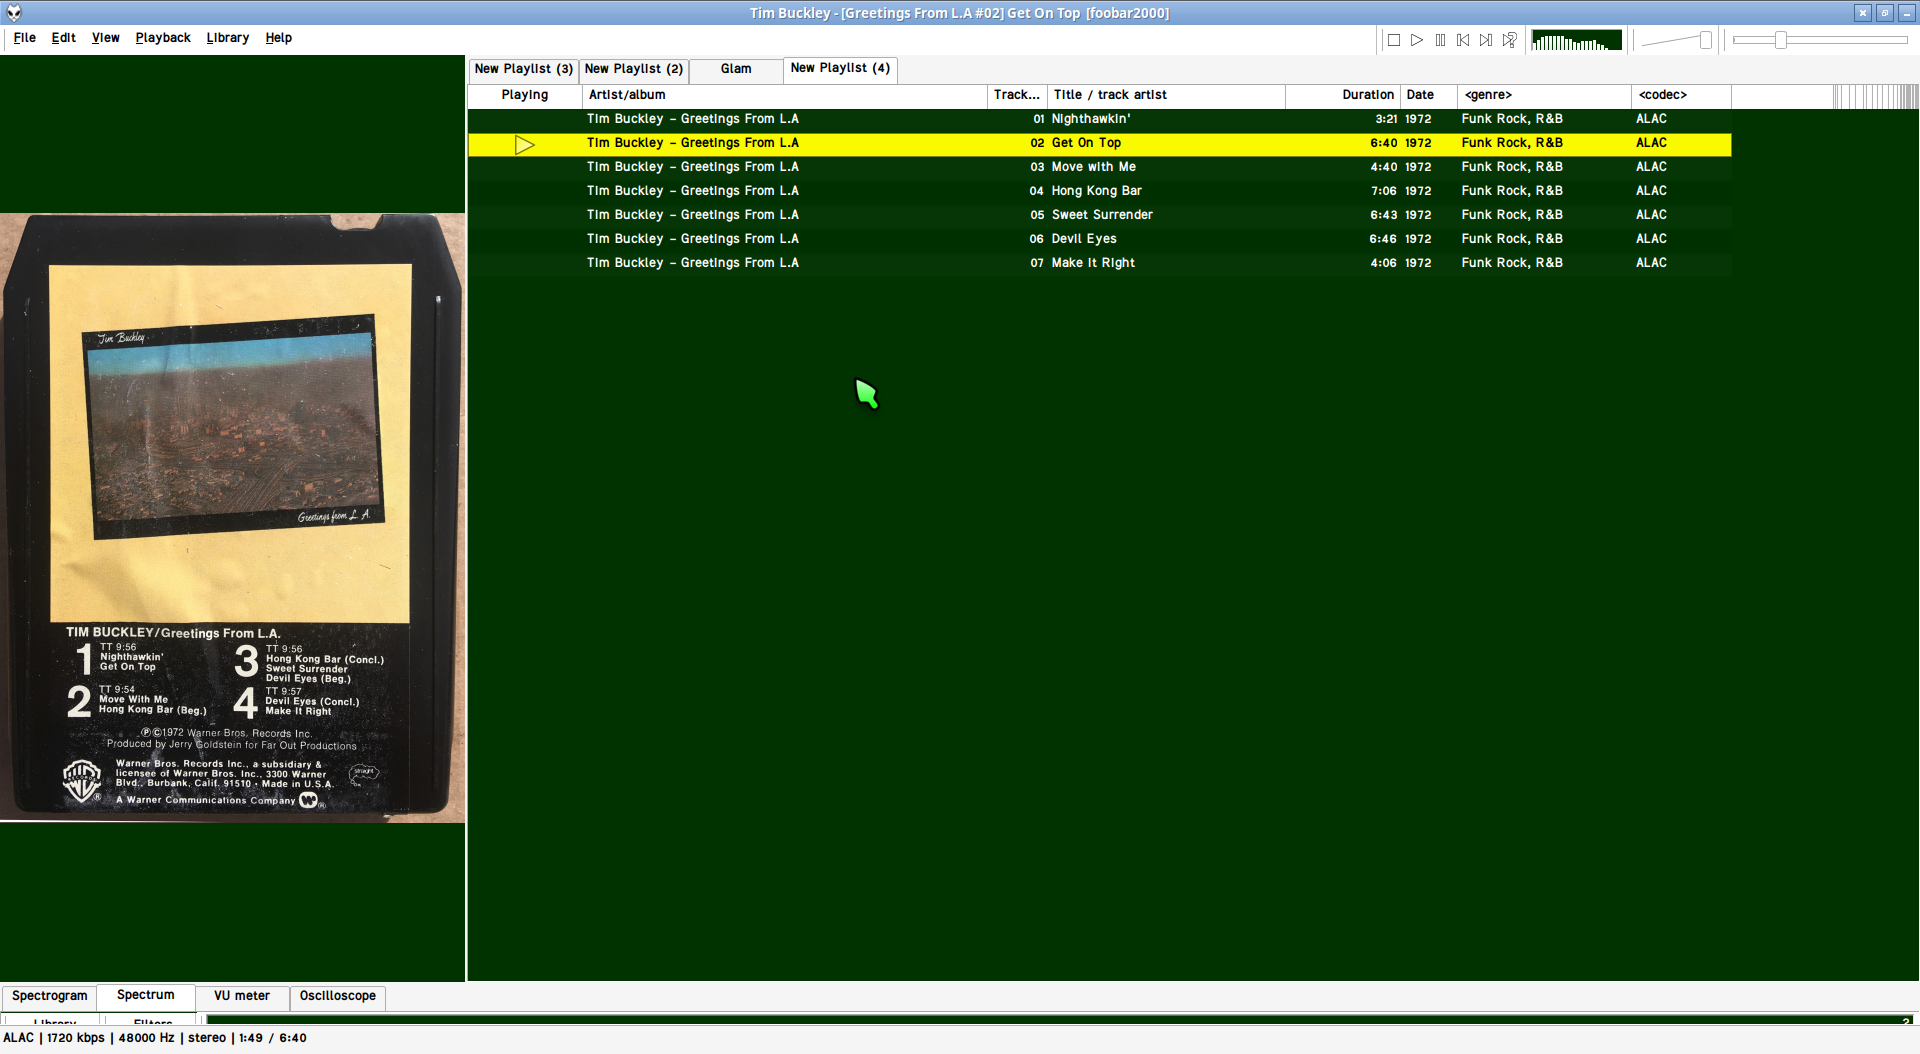Sort by the Duration column header
This screenshot has height=1054, width=1920.
click(x=1343, y=95)
